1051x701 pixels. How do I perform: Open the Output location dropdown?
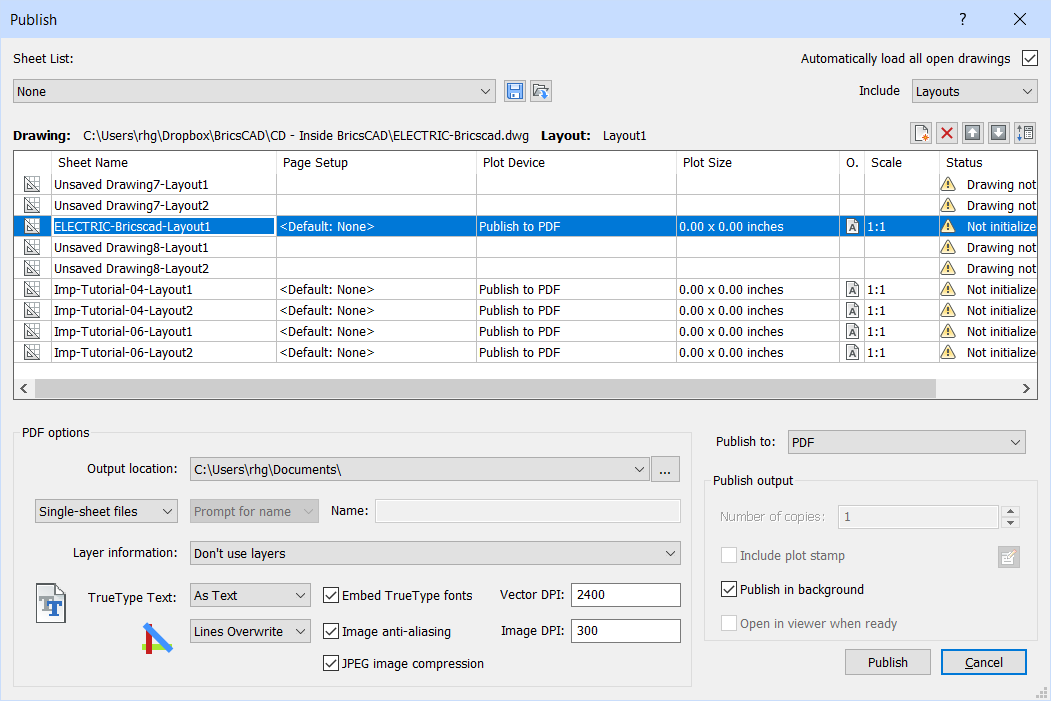pyautogui.click(x=420, y=469)
